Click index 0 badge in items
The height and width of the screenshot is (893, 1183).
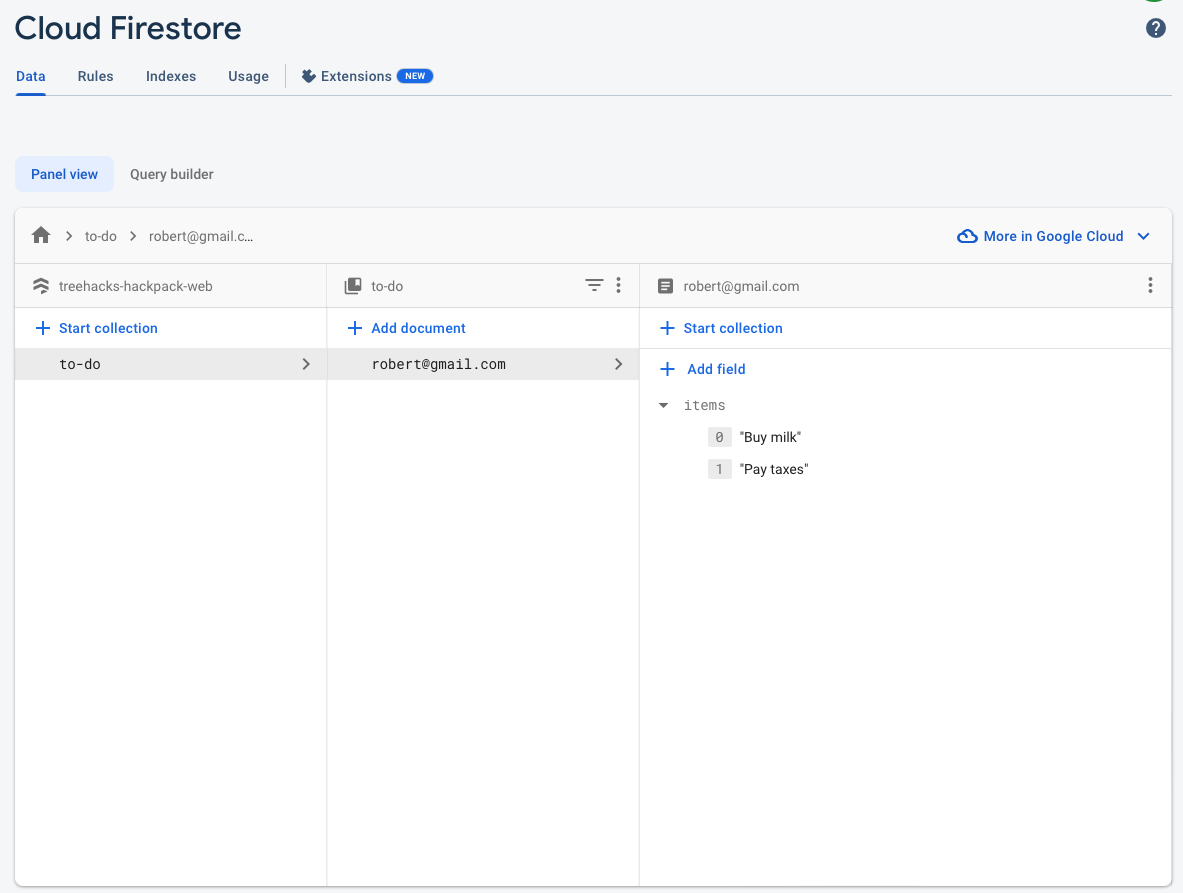[x=719, y=437]
